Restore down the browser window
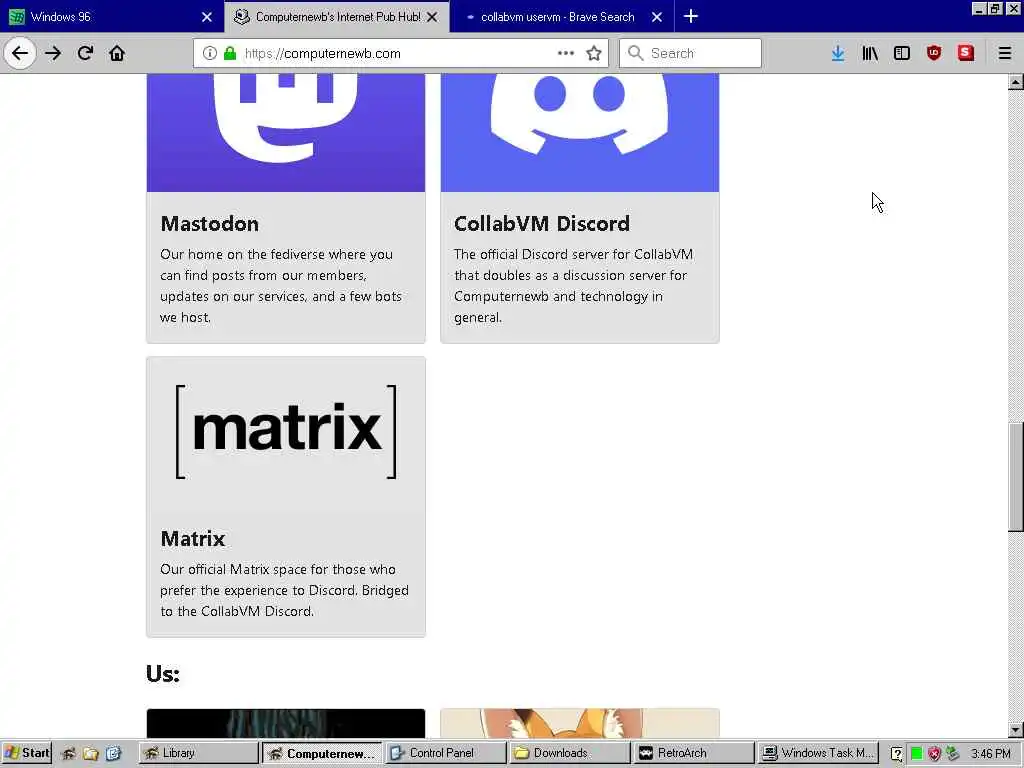 pos(995,8)
